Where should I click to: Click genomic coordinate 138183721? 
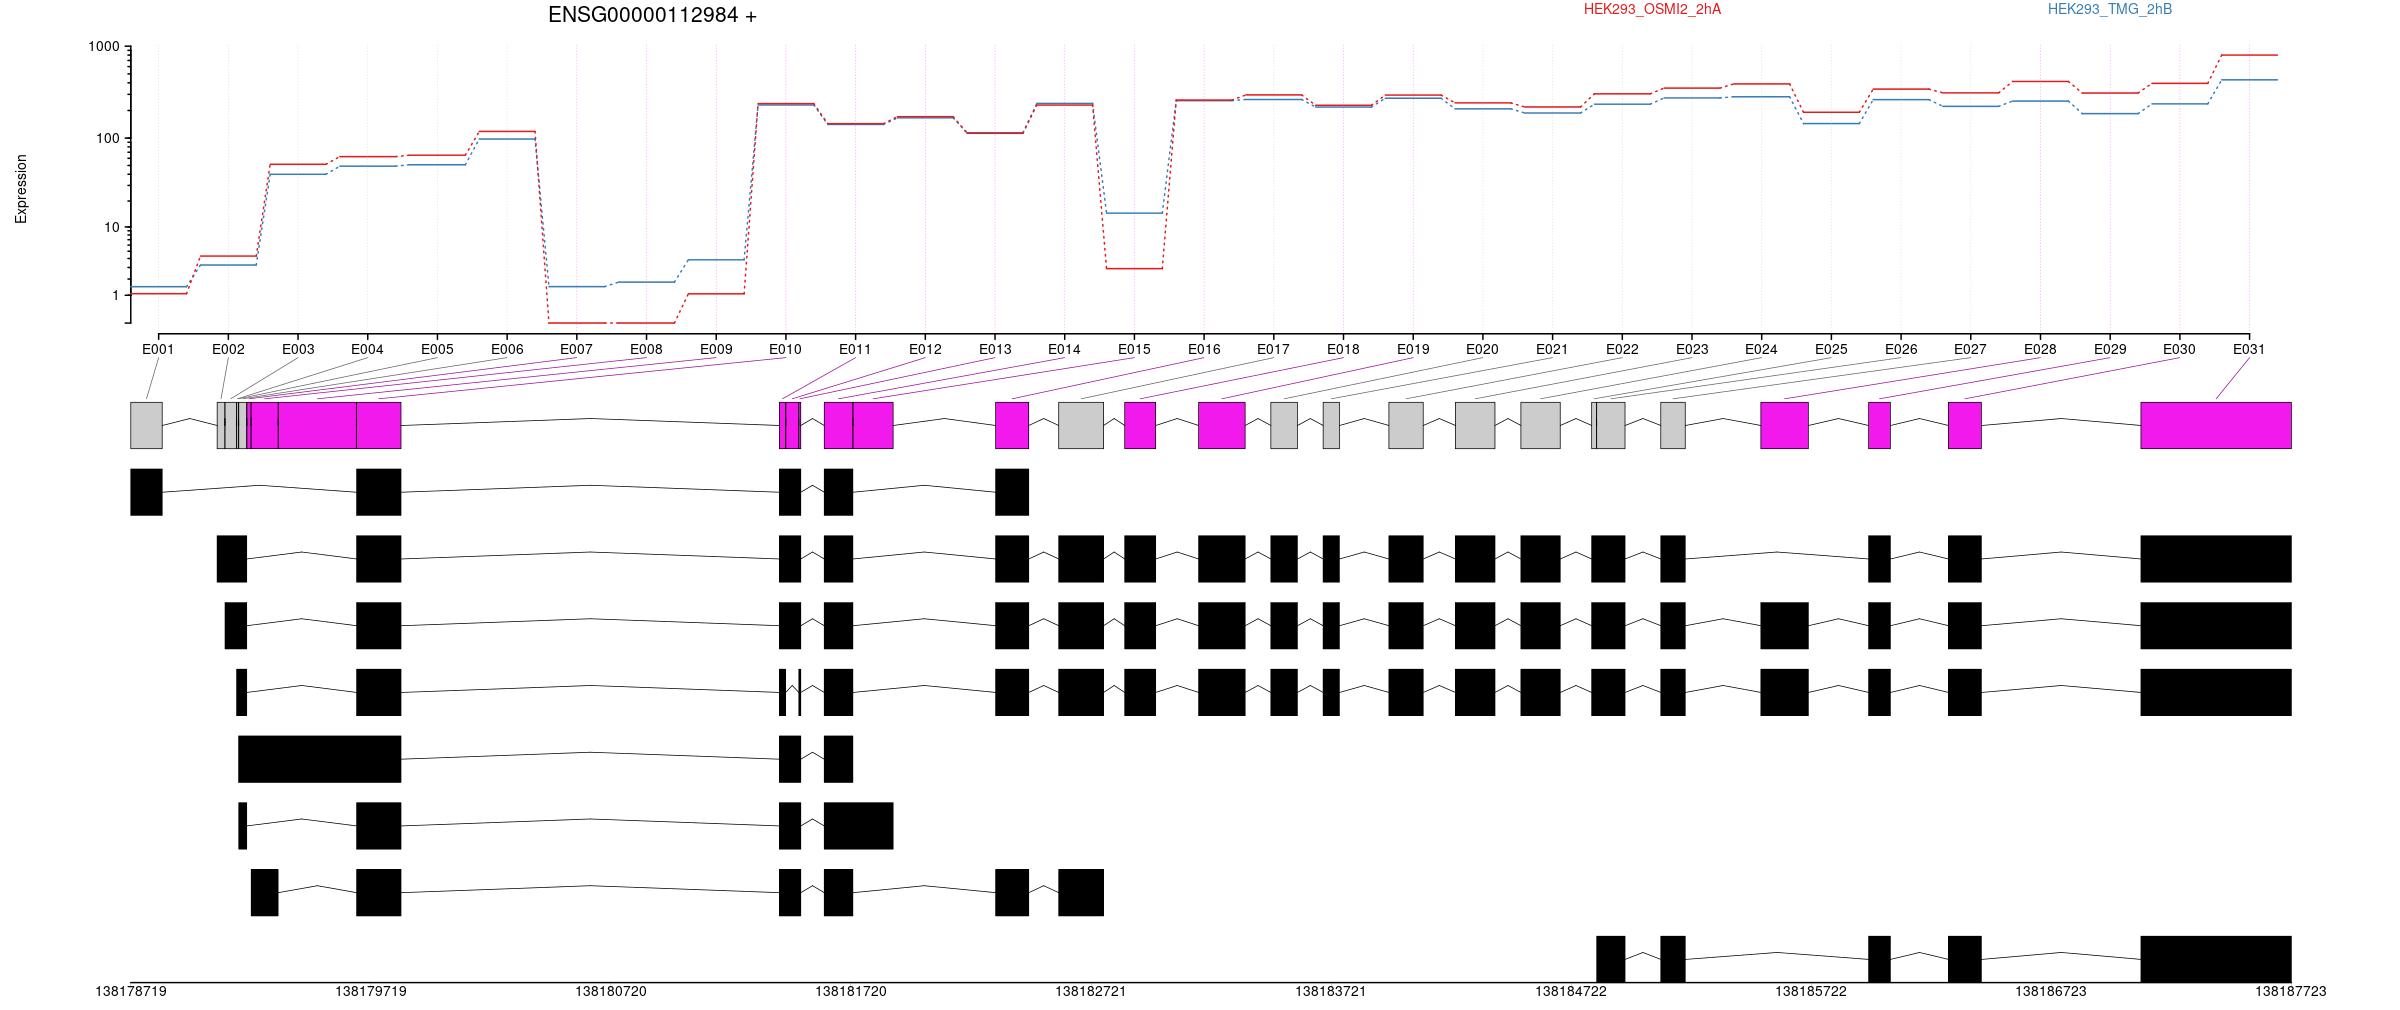(1331, 991)
